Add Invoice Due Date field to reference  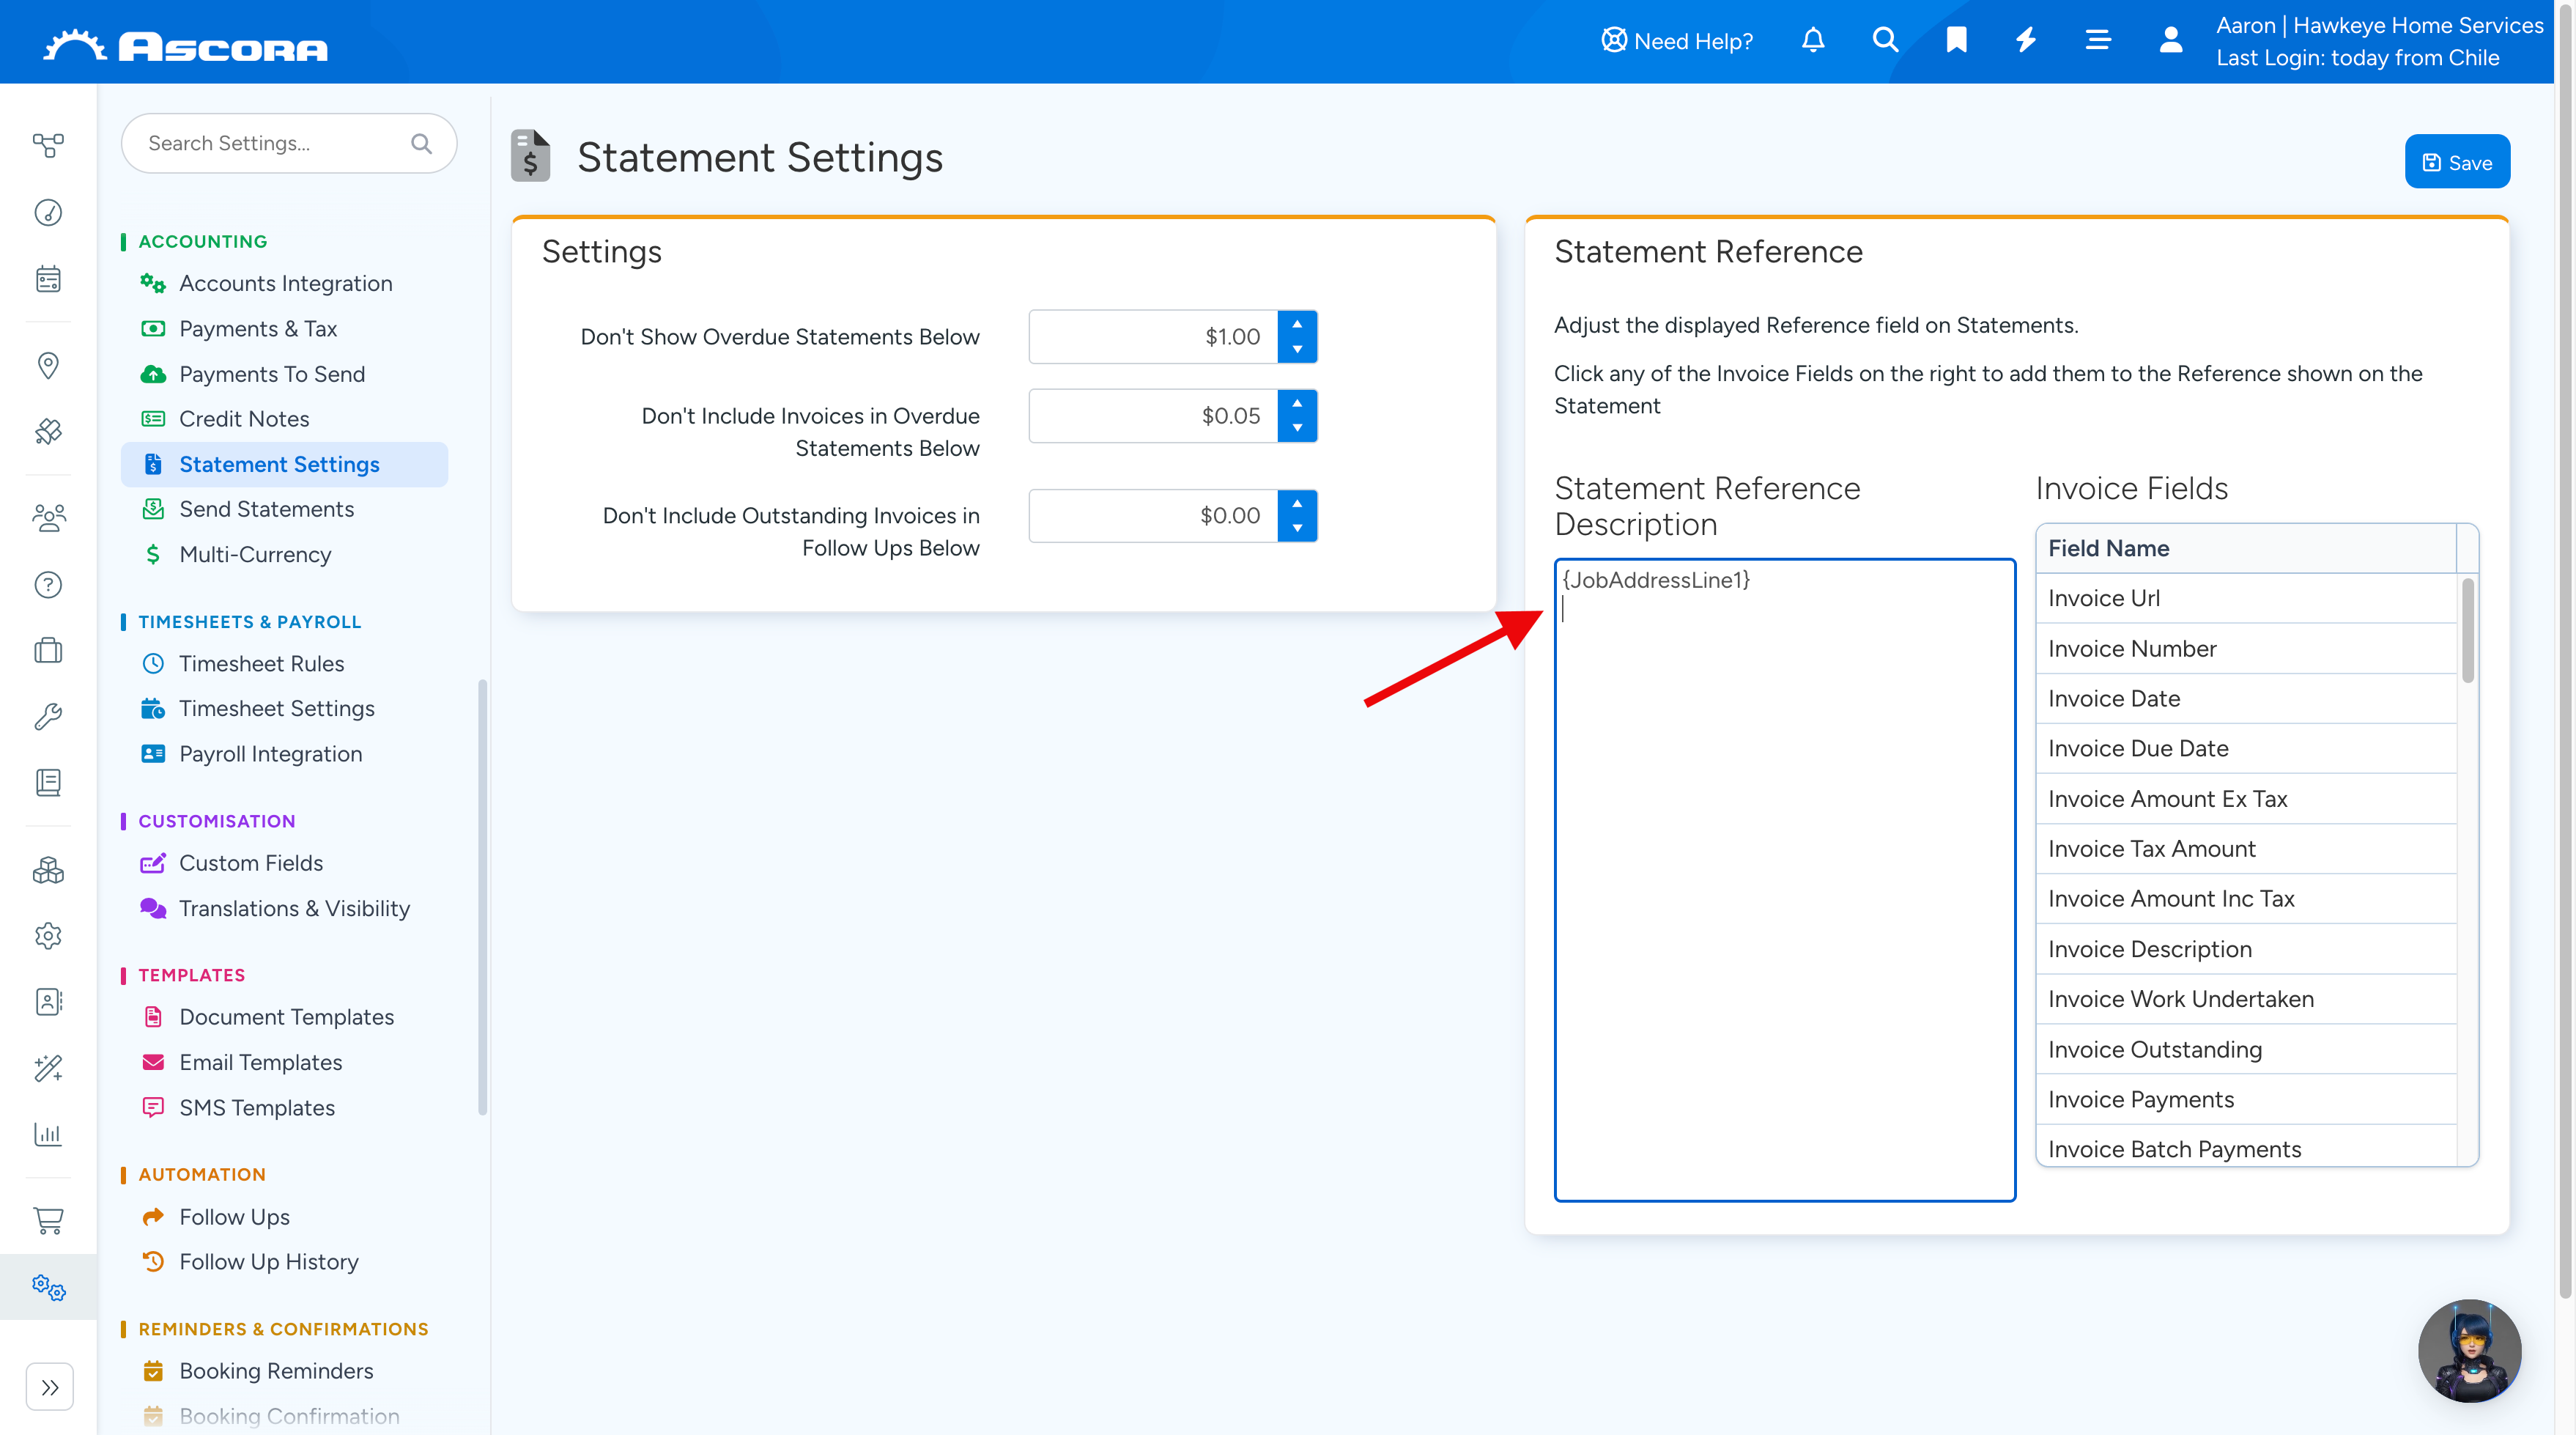pyautogui.click(x=2246, y=749)
